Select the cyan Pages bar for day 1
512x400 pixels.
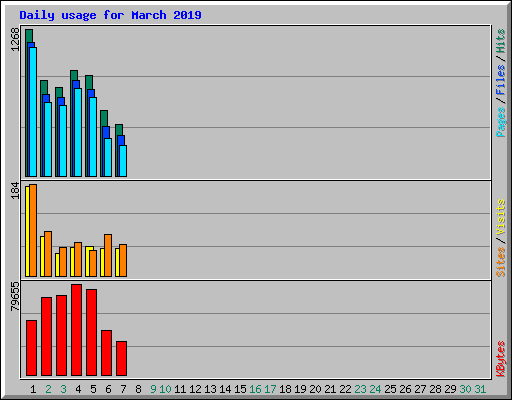click(x=33, y=112)
